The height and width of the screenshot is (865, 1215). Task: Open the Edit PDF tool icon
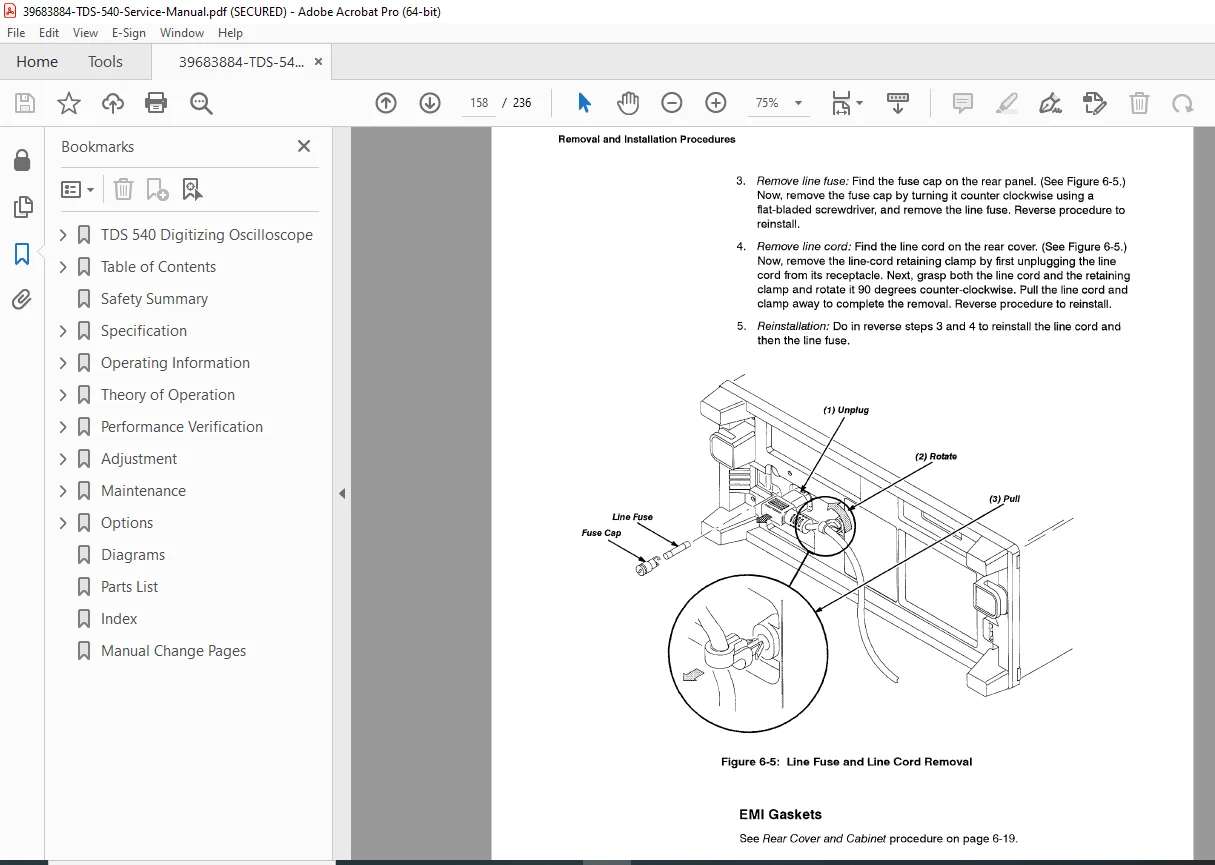click(x=1095, y=103)
